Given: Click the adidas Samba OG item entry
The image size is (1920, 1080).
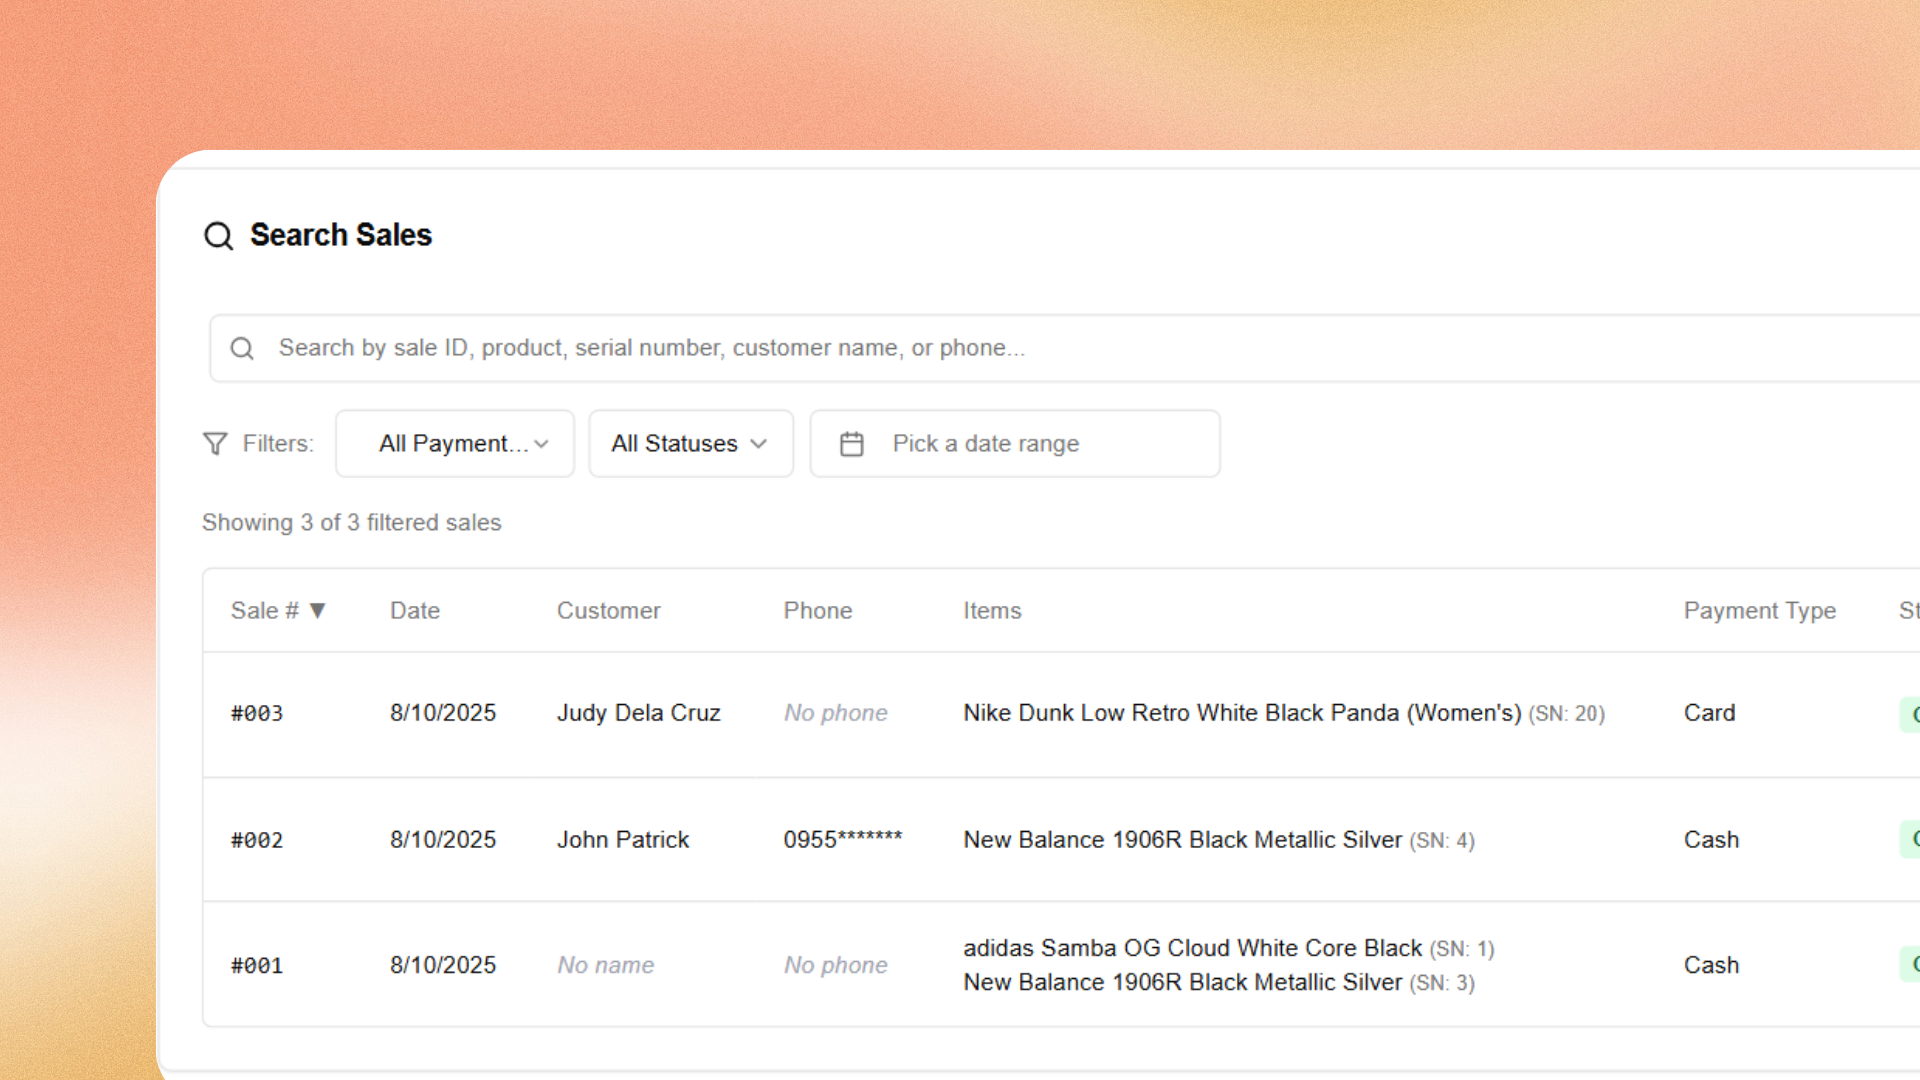Looking at the screenshot, I should coord(1192,948).
